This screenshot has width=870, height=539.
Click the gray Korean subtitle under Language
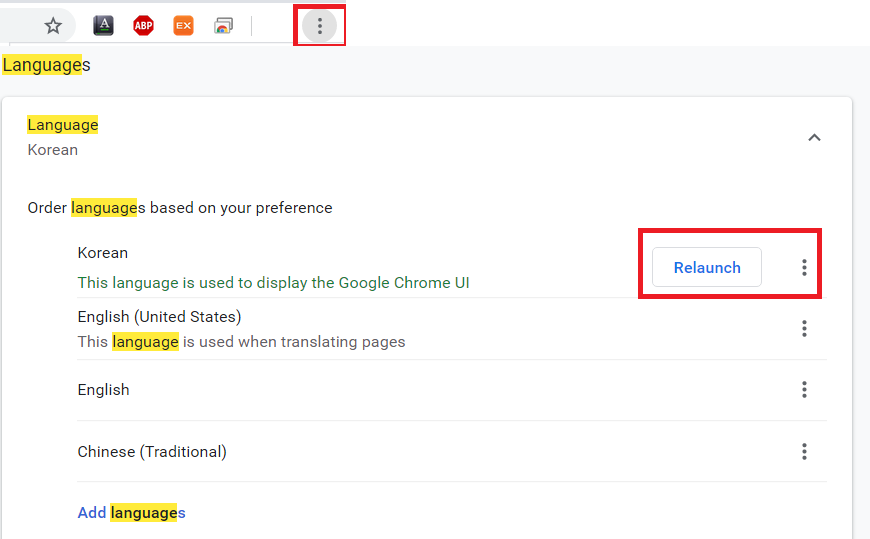pos(53,150)
